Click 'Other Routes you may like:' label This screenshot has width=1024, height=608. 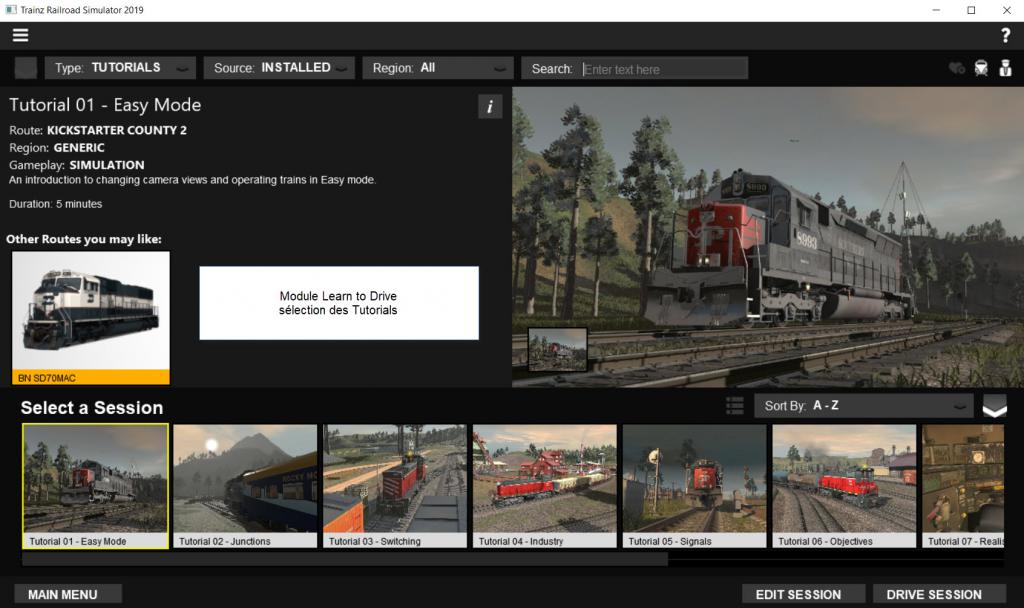[x=84, y=239]
